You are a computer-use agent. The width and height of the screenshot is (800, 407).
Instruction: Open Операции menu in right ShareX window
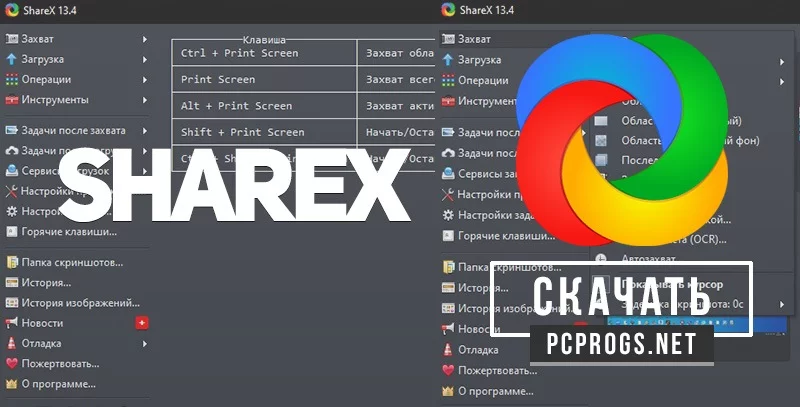coord(483,81)
